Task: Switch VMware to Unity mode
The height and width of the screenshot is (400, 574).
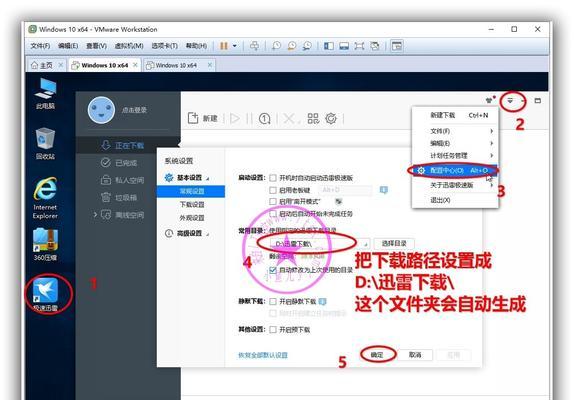Action: point(374,46)
